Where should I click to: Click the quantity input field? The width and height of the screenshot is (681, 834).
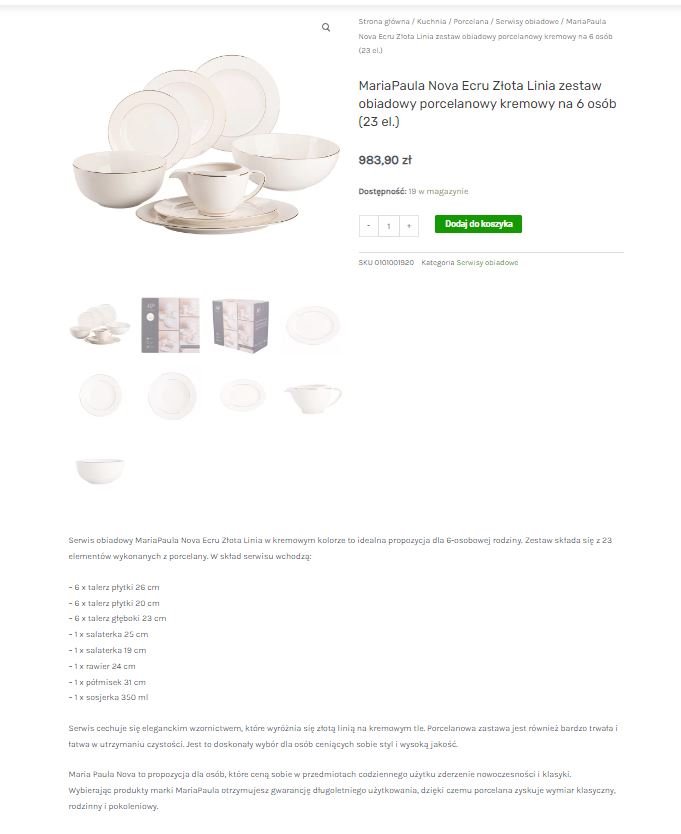point(388,226)
